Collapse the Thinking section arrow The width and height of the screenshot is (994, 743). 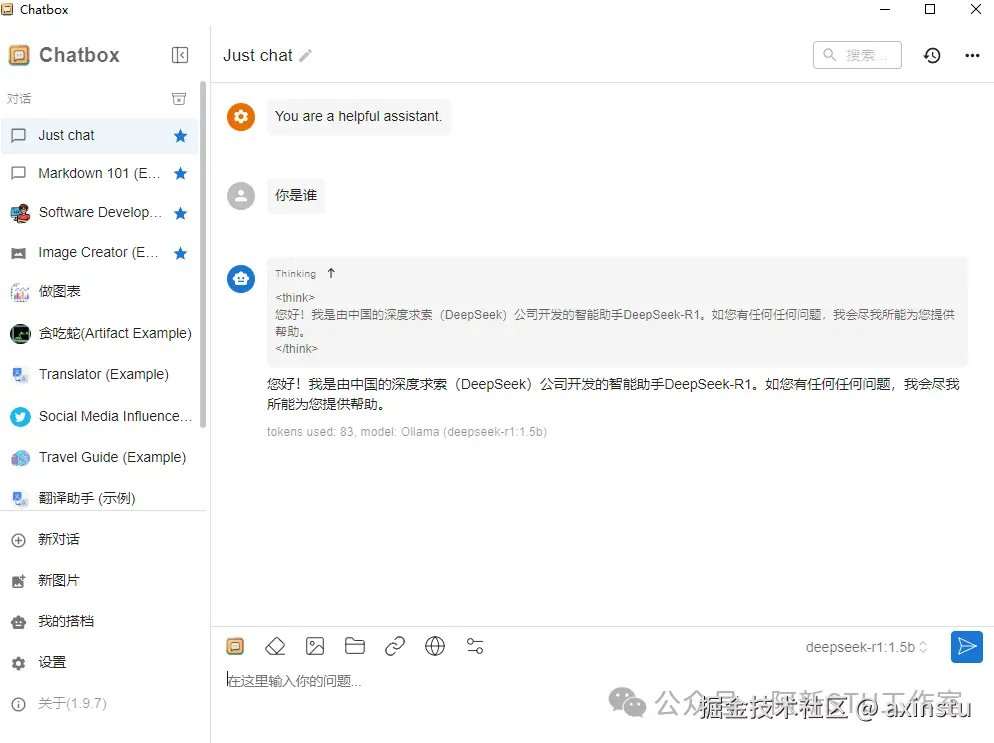point(331,273)
